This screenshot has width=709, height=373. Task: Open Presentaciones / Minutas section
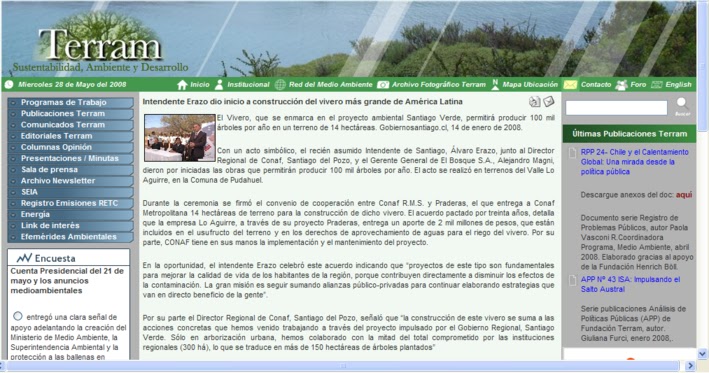tap(71, 159)
